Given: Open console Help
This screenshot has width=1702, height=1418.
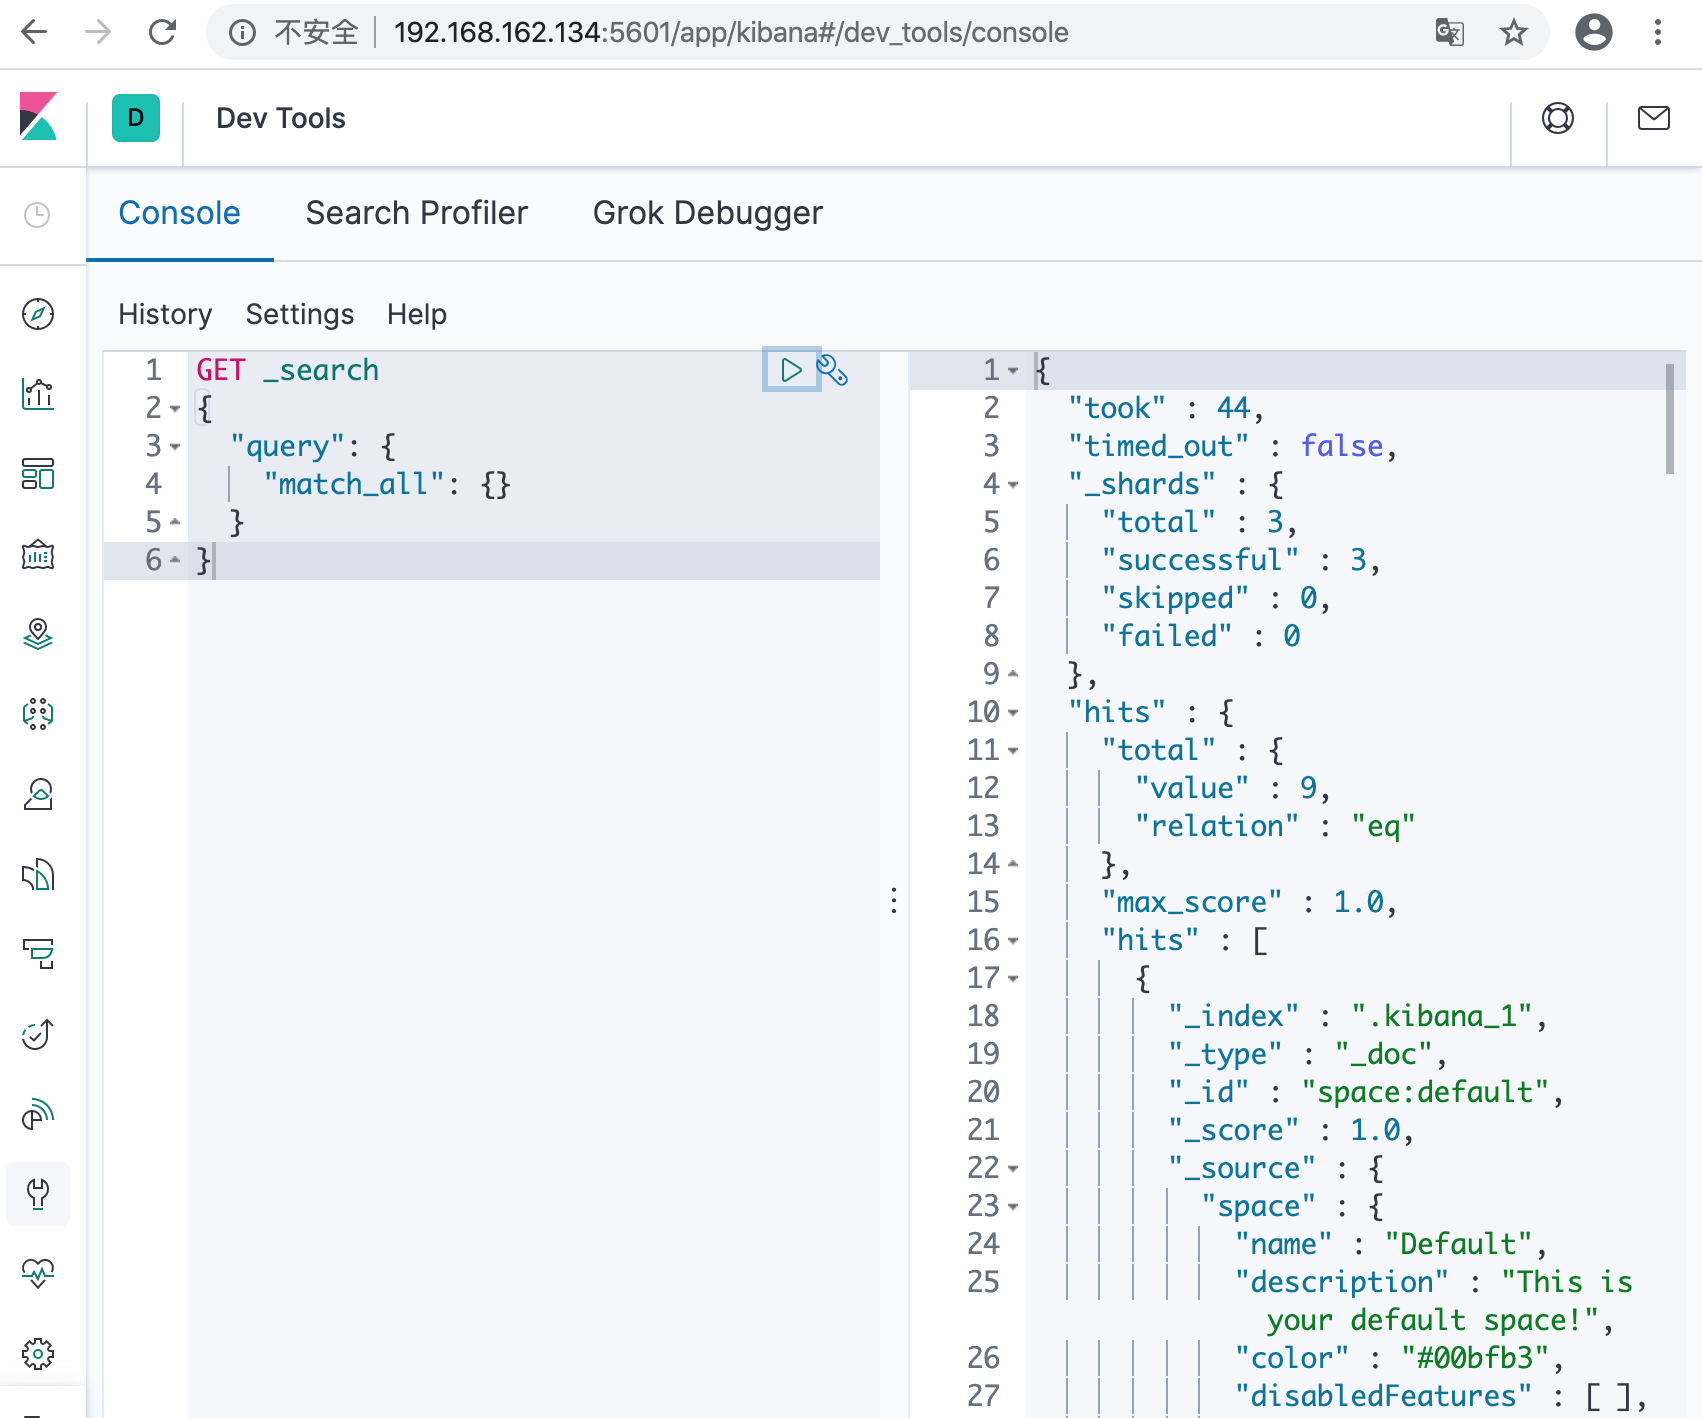Looking at the screenshot, I should tap(417, 315).
